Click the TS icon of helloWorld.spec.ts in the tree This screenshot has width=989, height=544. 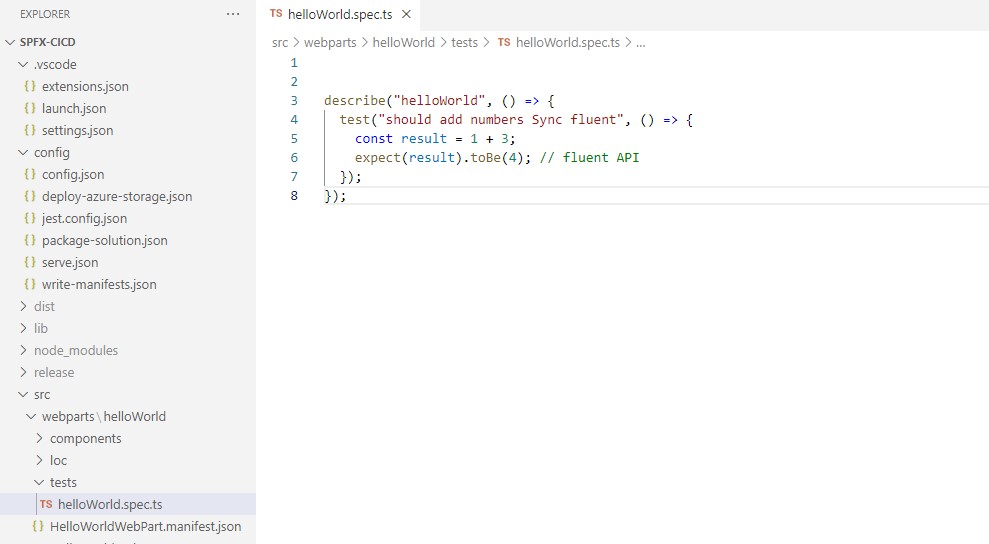point(46,505)
